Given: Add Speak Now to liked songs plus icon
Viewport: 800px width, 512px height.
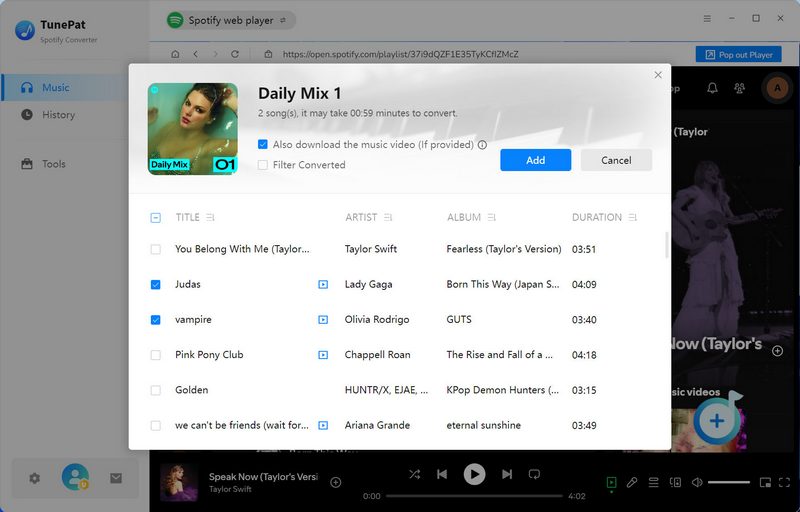Looking at the screenshot, I should (x=336, y=482).
